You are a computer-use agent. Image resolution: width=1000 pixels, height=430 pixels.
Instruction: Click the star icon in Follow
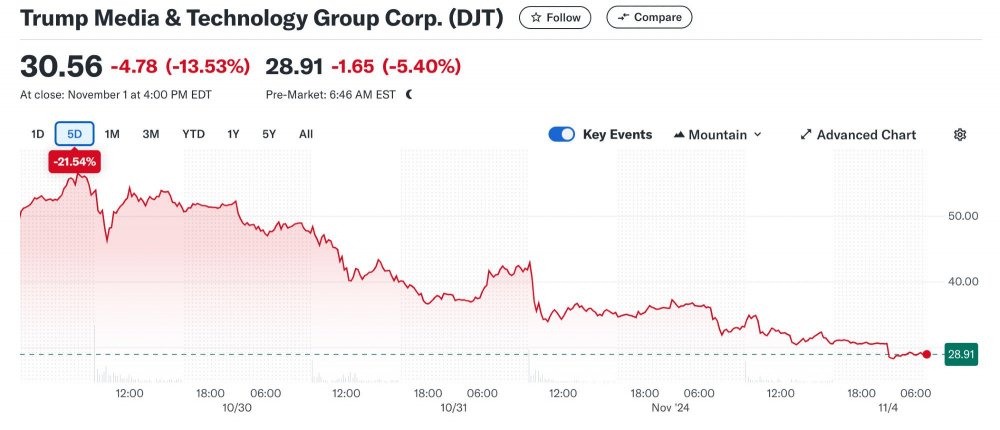(537, 17)
